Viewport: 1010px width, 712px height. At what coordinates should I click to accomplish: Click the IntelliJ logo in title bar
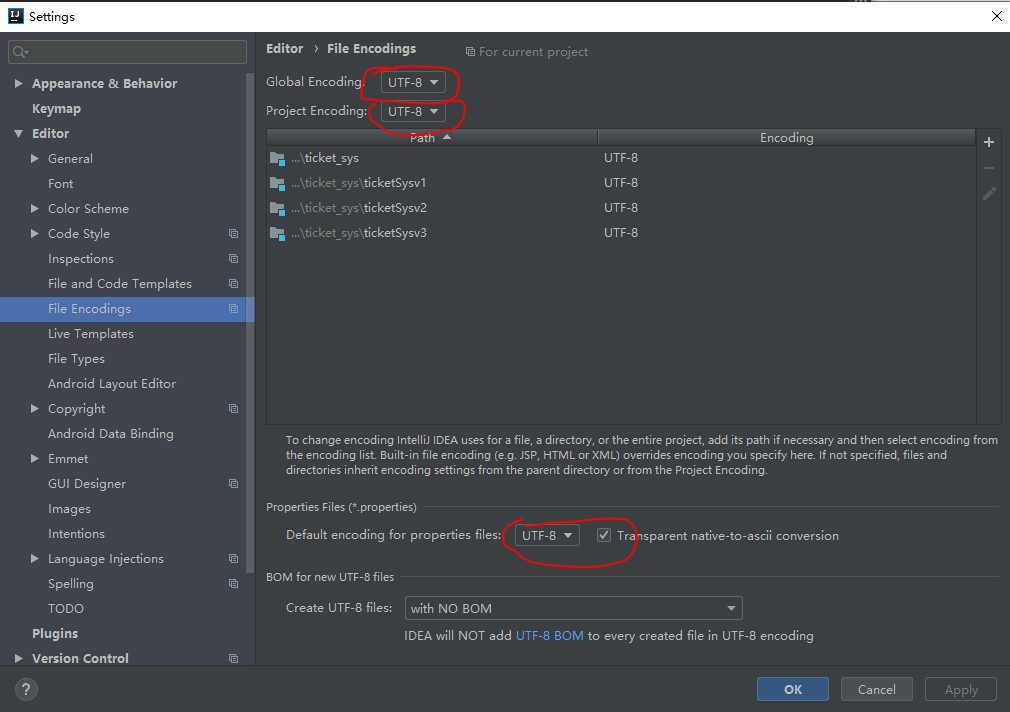(x=15, y=16)
